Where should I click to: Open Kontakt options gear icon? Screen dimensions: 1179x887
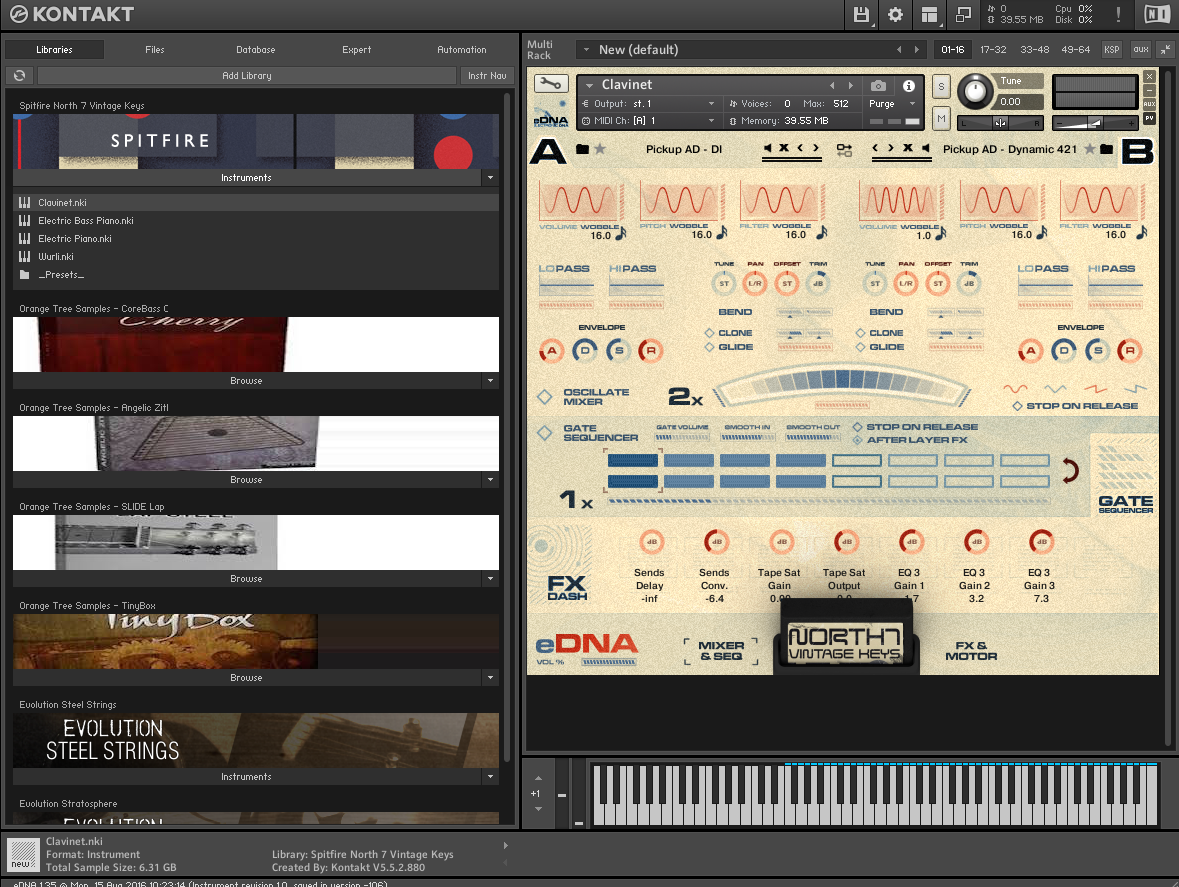[x=895, y=14]
